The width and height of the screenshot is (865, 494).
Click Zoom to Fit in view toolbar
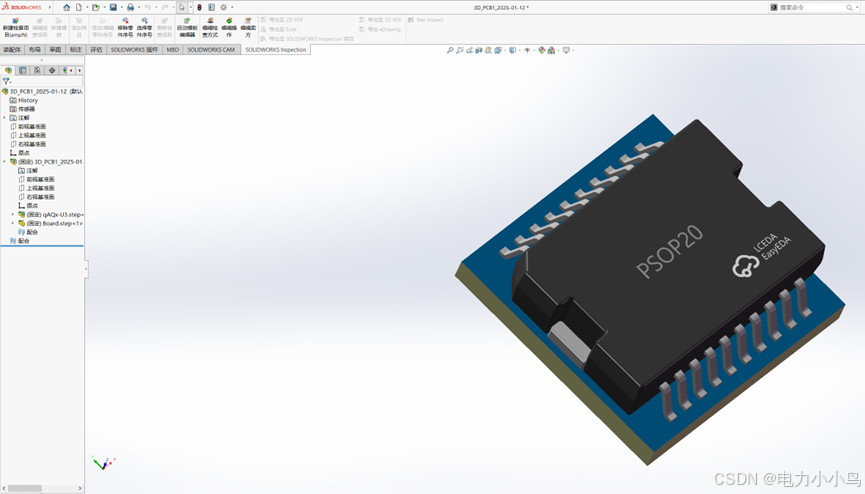[450, 50]
